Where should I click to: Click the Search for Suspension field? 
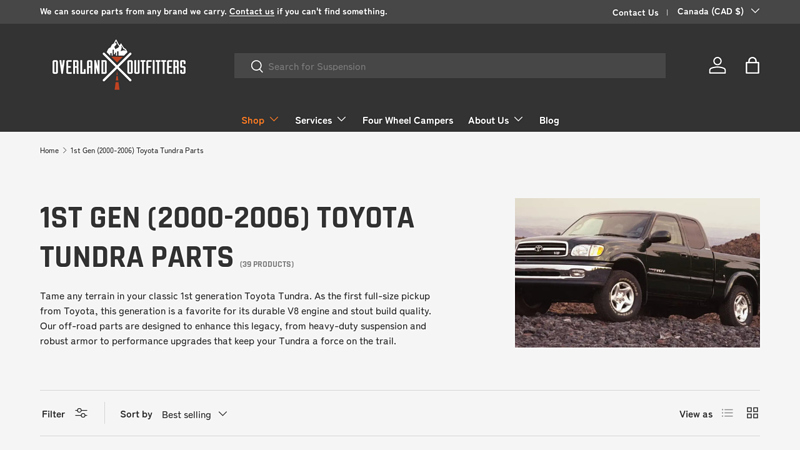point(449,66)
